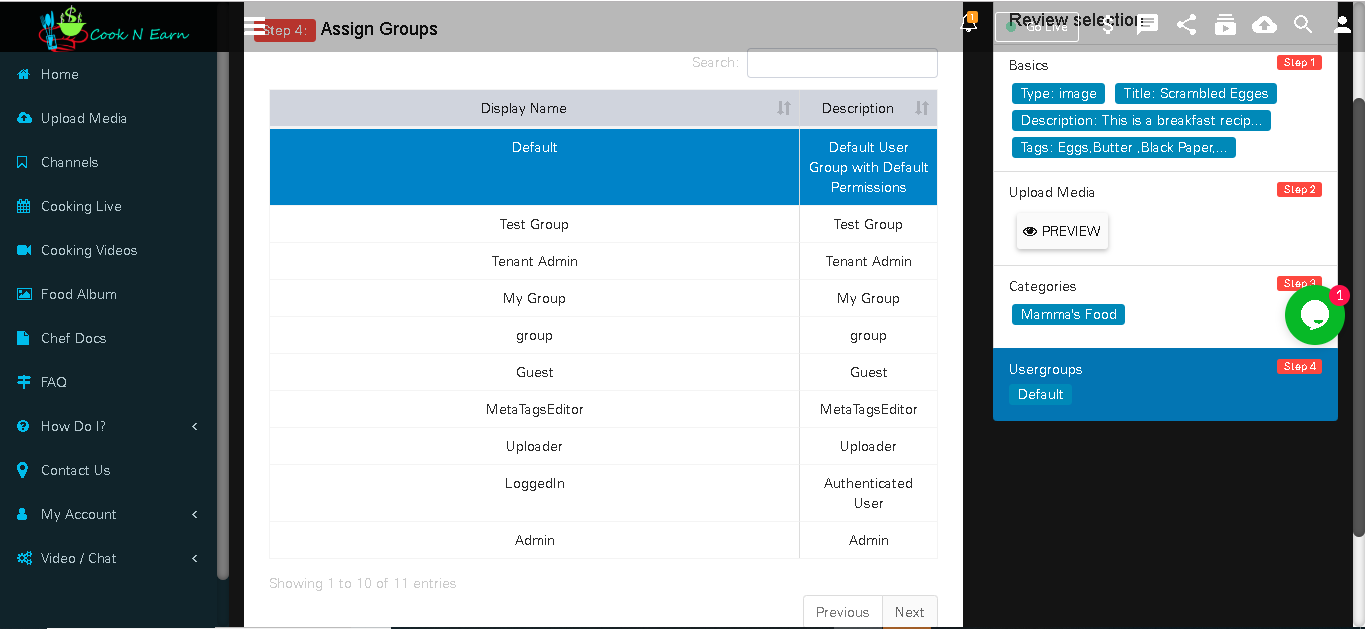Screen dimensions: 1365x629
Task: Click the Usergroups section heading
Action: click(x=1045, y=369)
